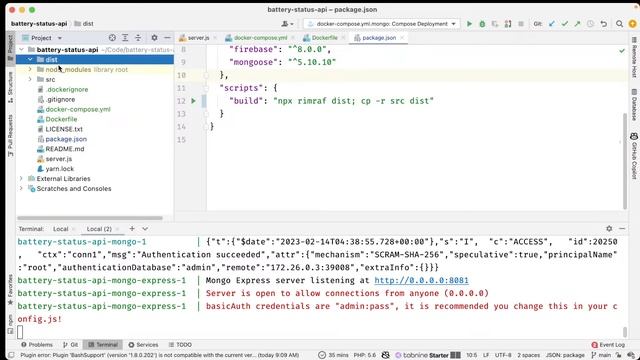This screenshot has width=640, height=360.
Task: Expand node_modules folder
Action: click(30, 69)
